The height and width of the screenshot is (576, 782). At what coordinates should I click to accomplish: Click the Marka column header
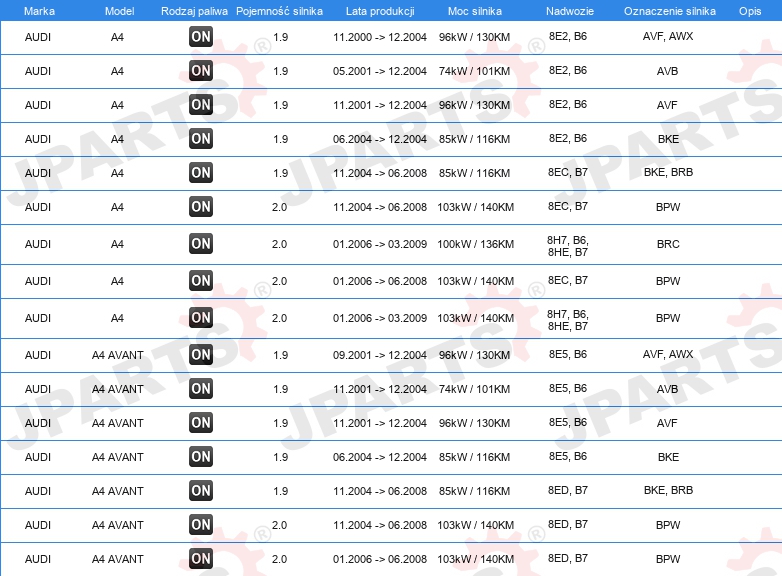tap(39, 11)
